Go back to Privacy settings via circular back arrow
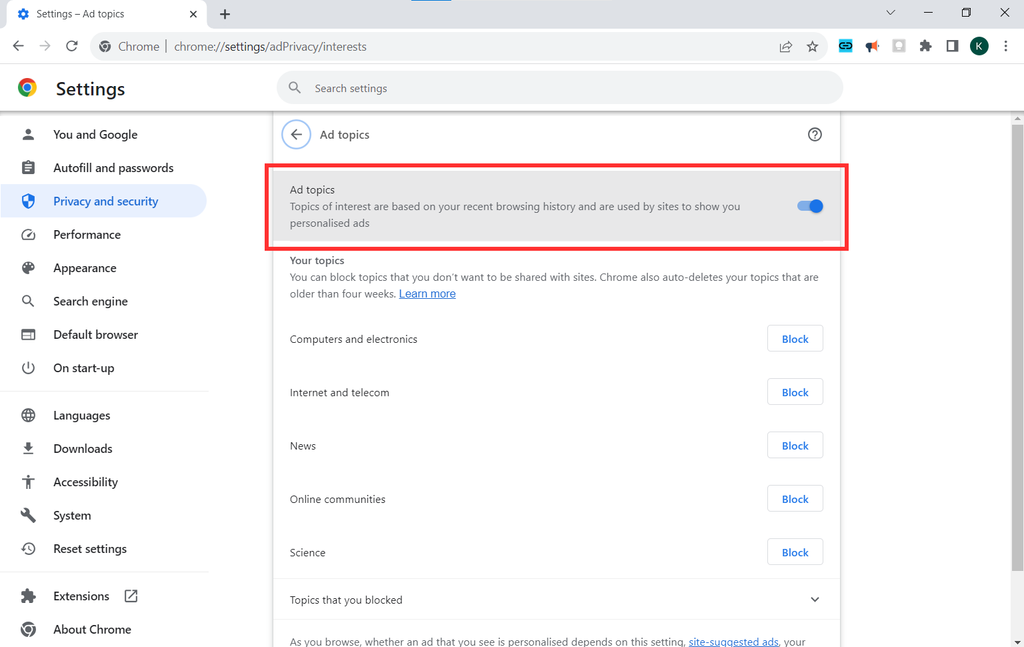The width and height of the screenshot is (1024, 647). pyautogui.click(x=295, y=134)
